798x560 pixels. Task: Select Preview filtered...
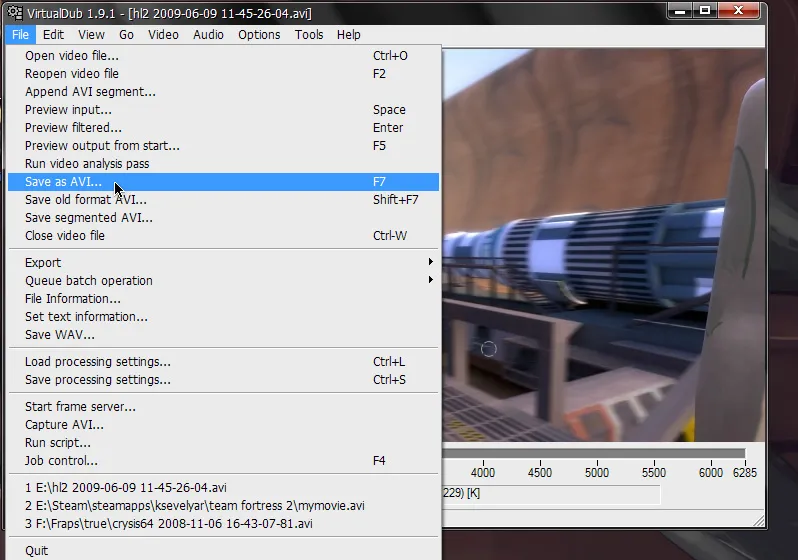point(223,128)
